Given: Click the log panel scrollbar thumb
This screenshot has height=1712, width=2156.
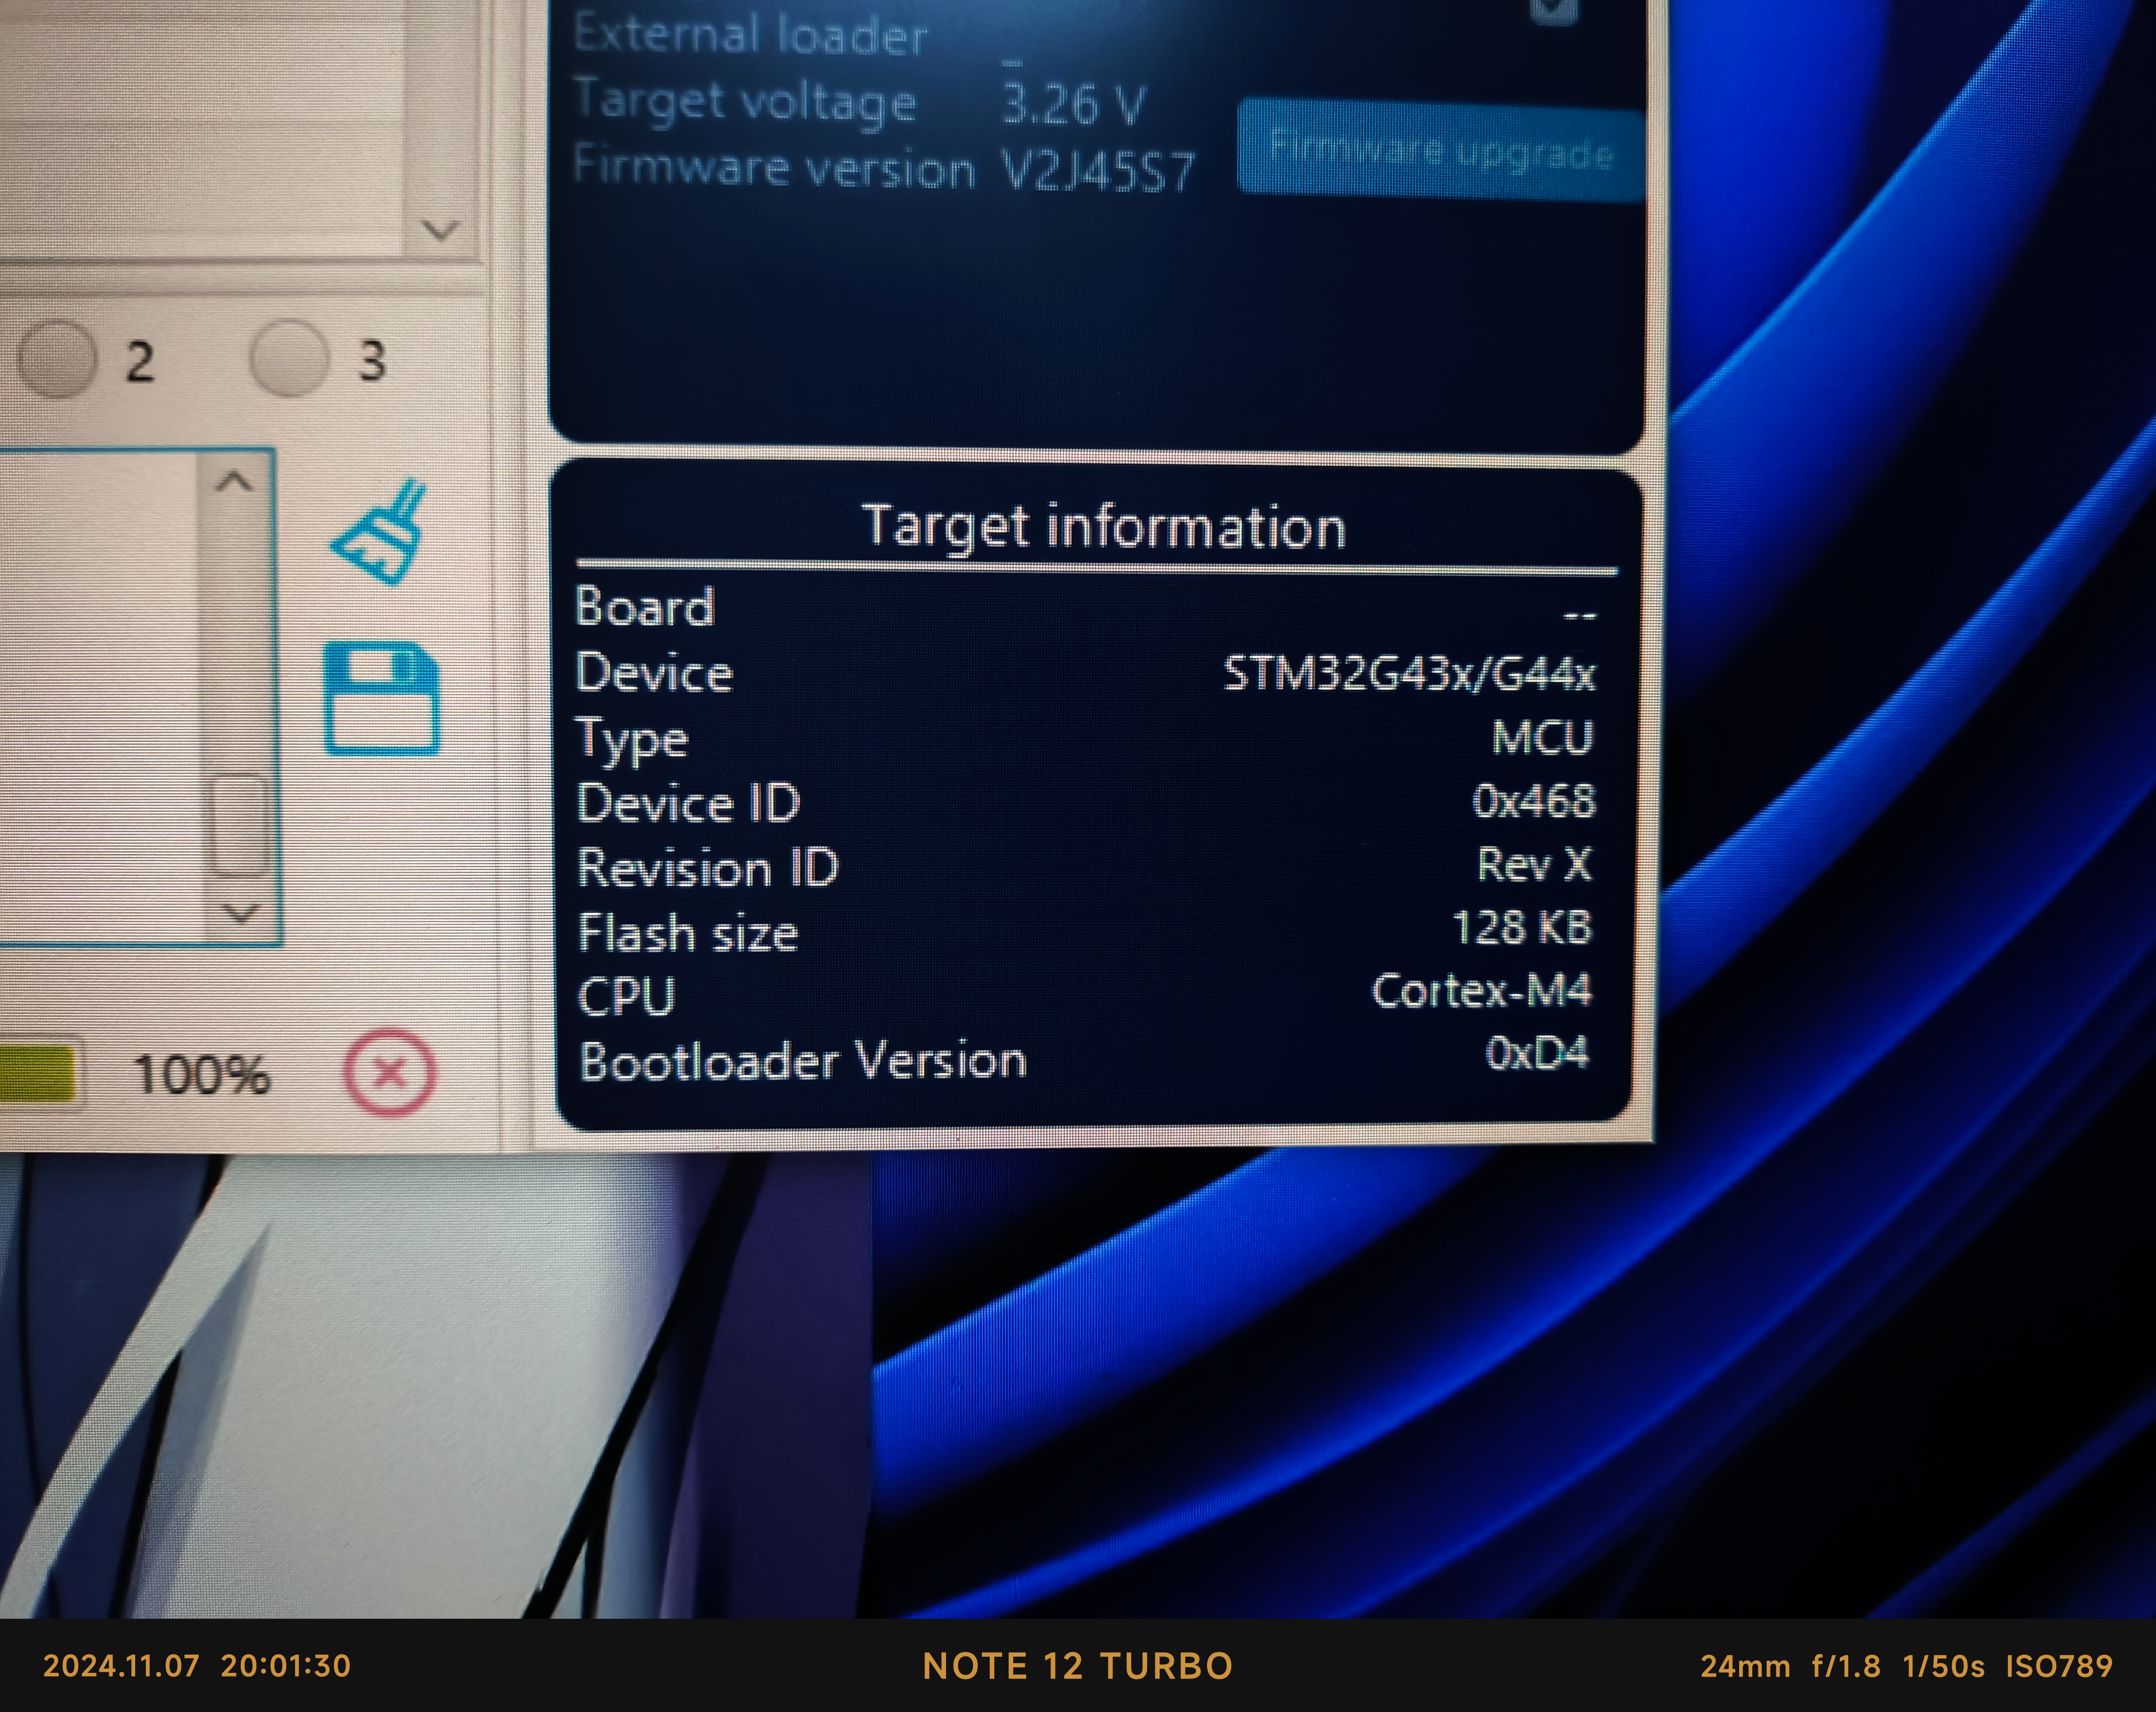Looking at the screenshot, I should pos(240,826).
